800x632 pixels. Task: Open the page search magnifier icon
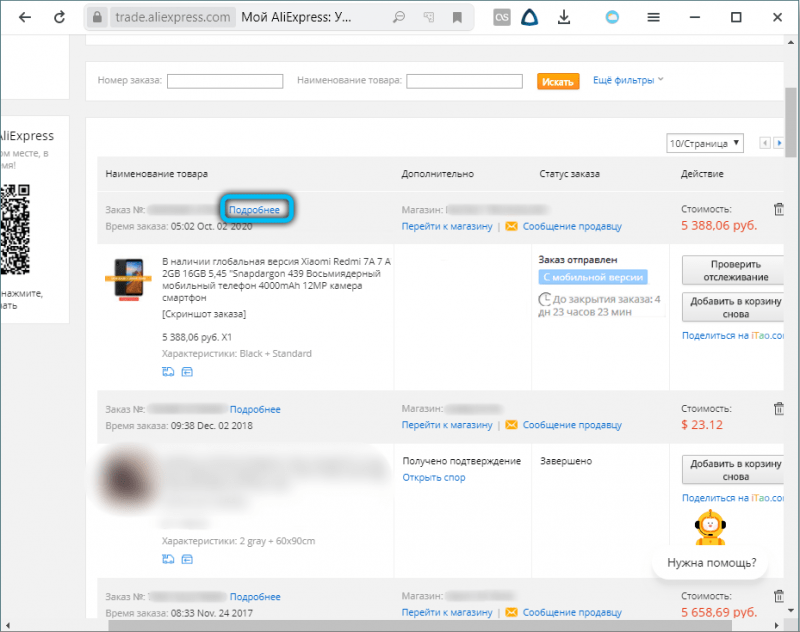coord(399,17)
